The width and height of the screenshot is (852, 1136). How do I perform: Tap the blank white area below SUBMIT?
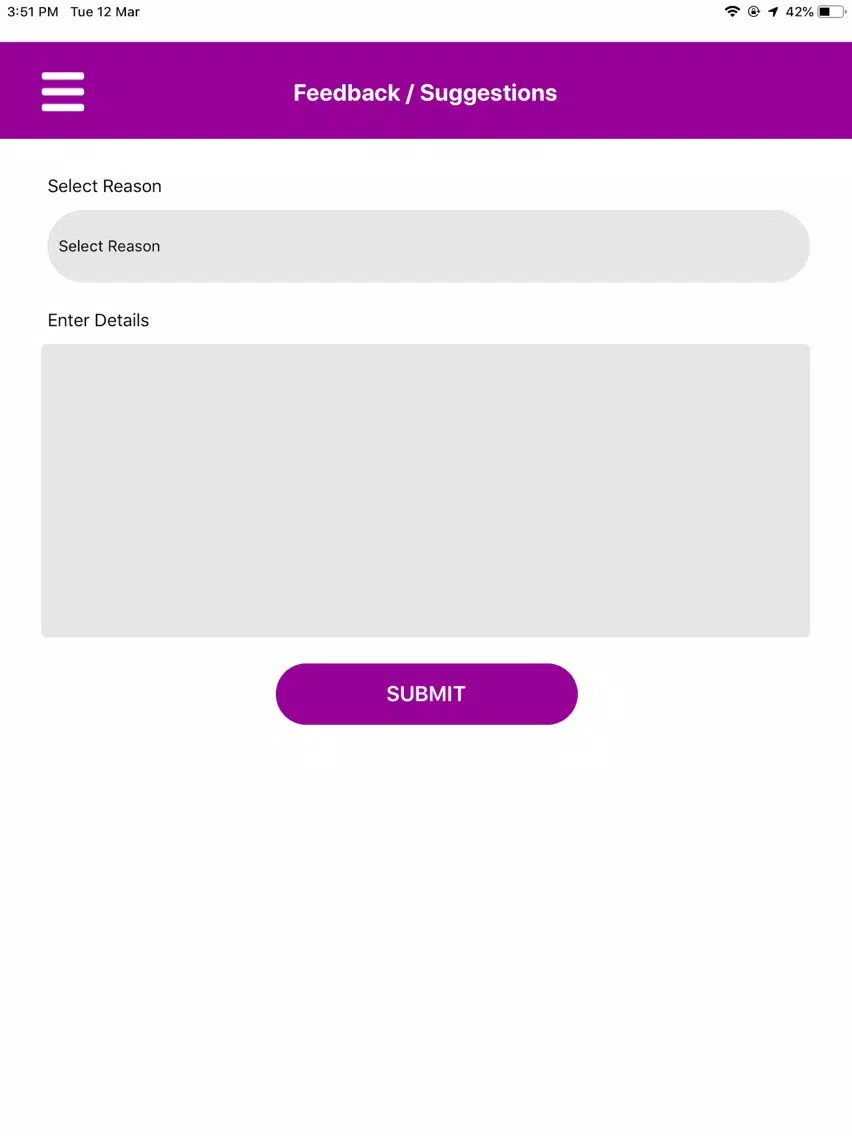coord(426,927)
